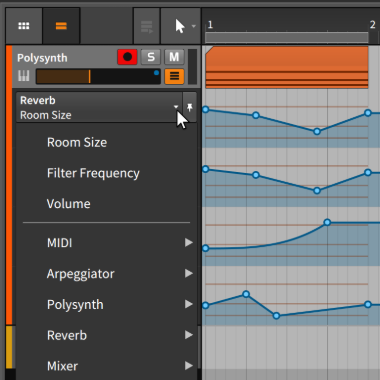This screenshot has width=380, height=380.
Task: Select the pointer tool
Action: click(180, 26)
